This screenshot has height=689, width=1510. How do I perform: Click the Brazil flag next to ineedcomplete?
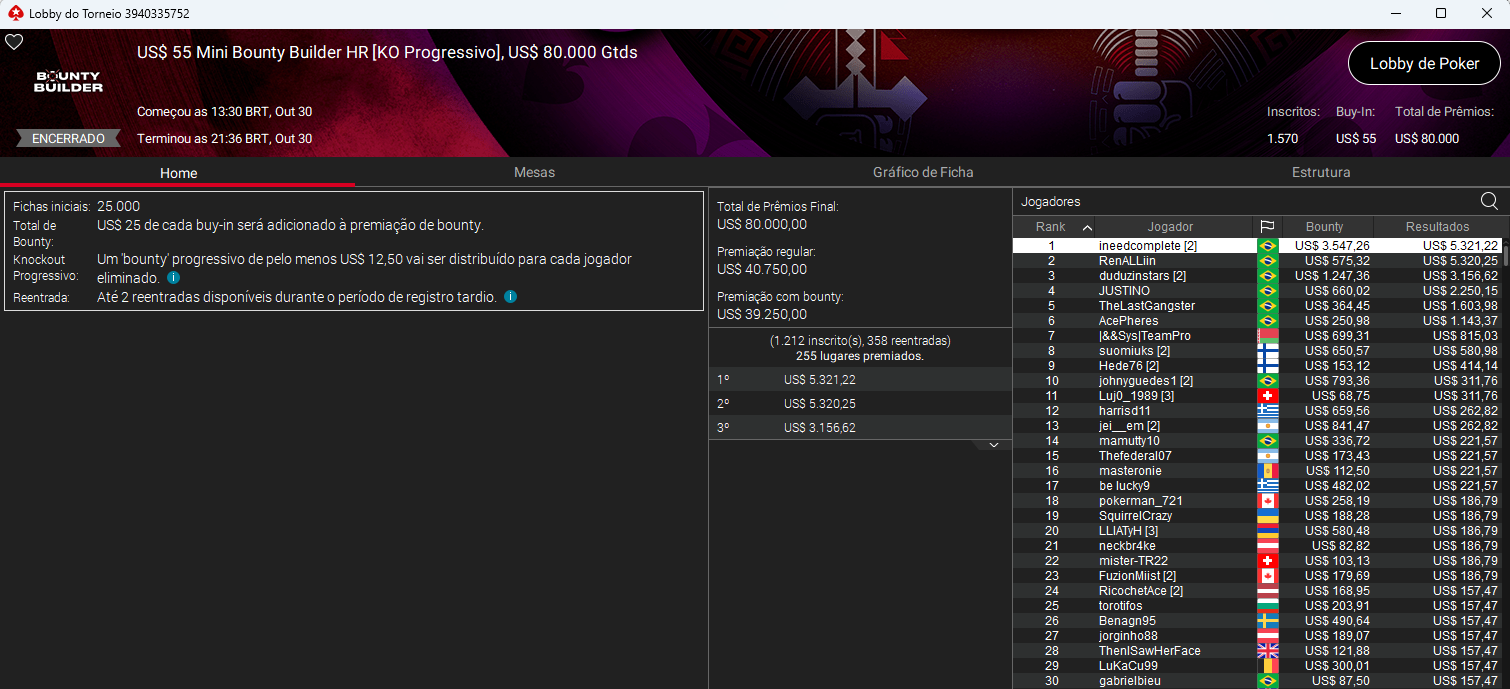click(1269, 244)
